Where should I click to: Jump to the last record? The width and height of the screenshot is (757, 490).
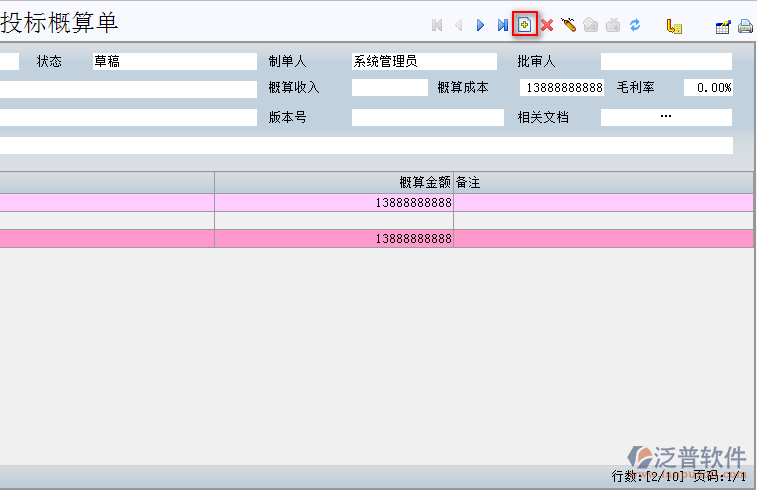pos(502,25)
